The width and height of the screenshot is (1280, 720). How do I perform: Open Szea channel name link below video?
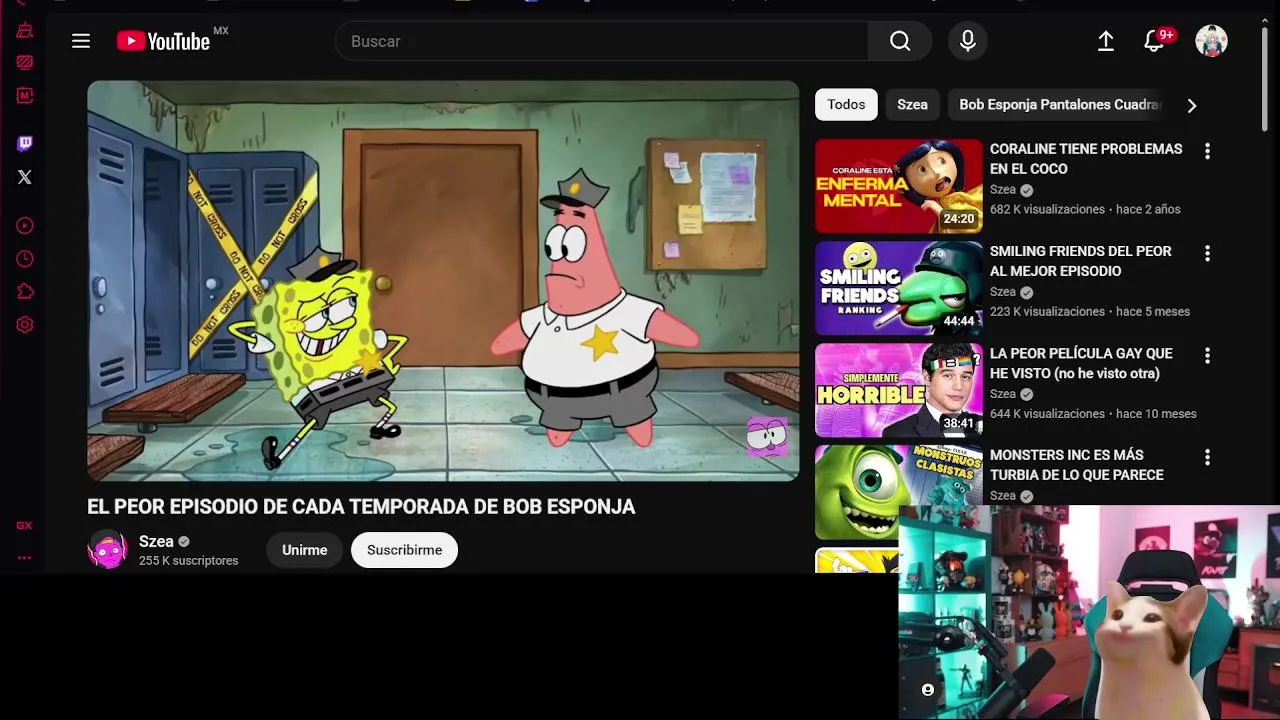(x=156, y=541)
